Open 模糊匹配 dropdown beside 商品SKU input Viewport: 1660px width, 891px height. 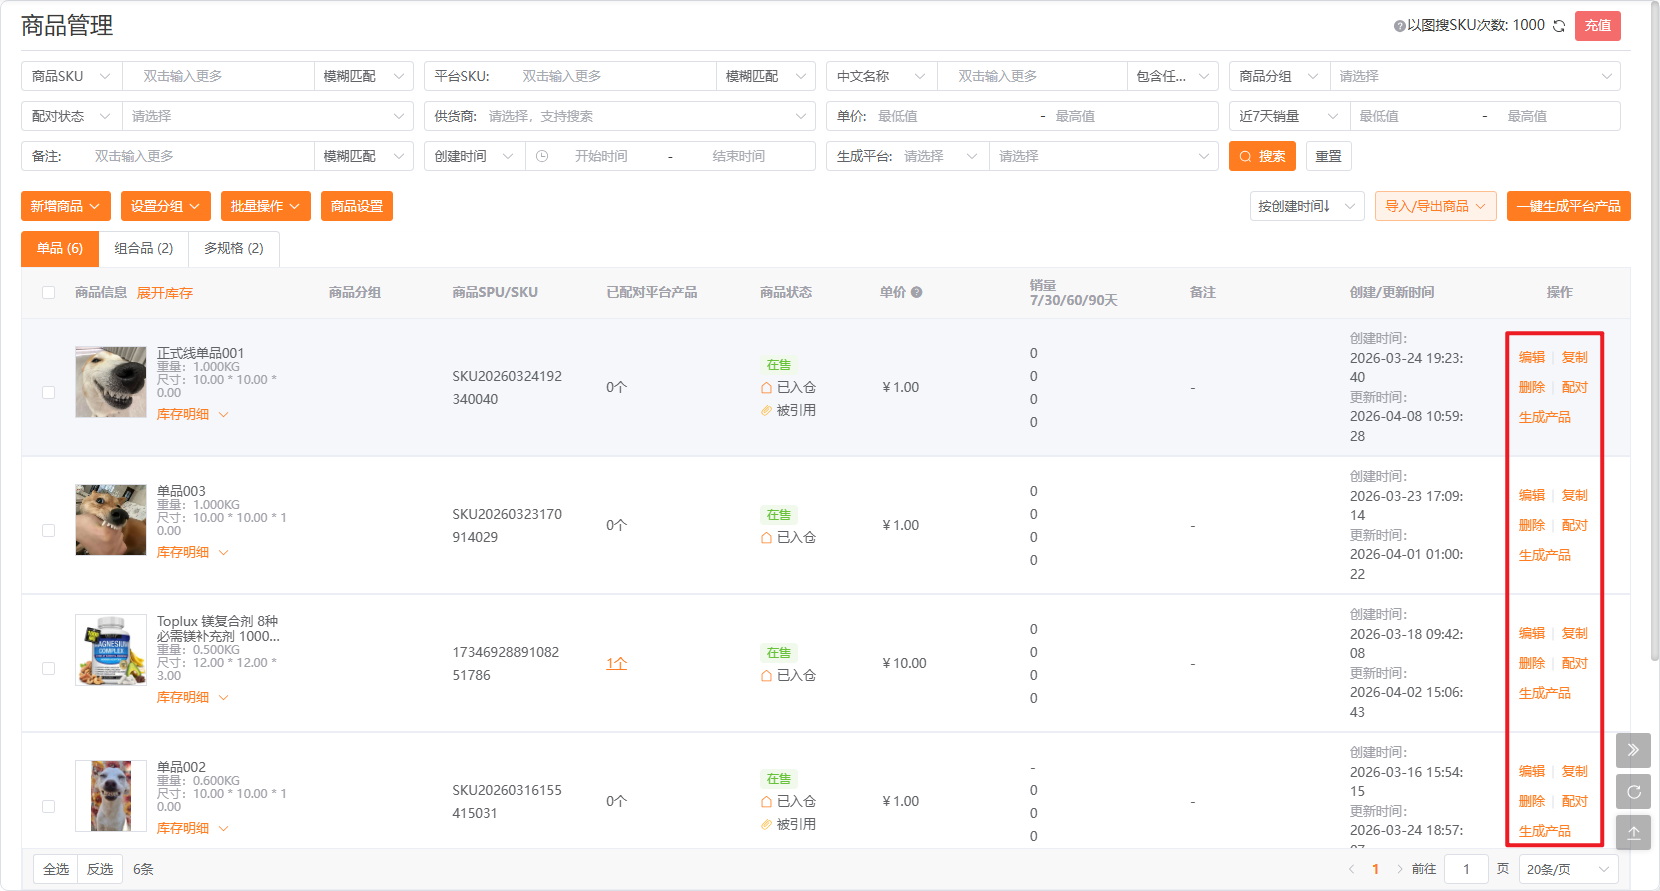[363, 76]
